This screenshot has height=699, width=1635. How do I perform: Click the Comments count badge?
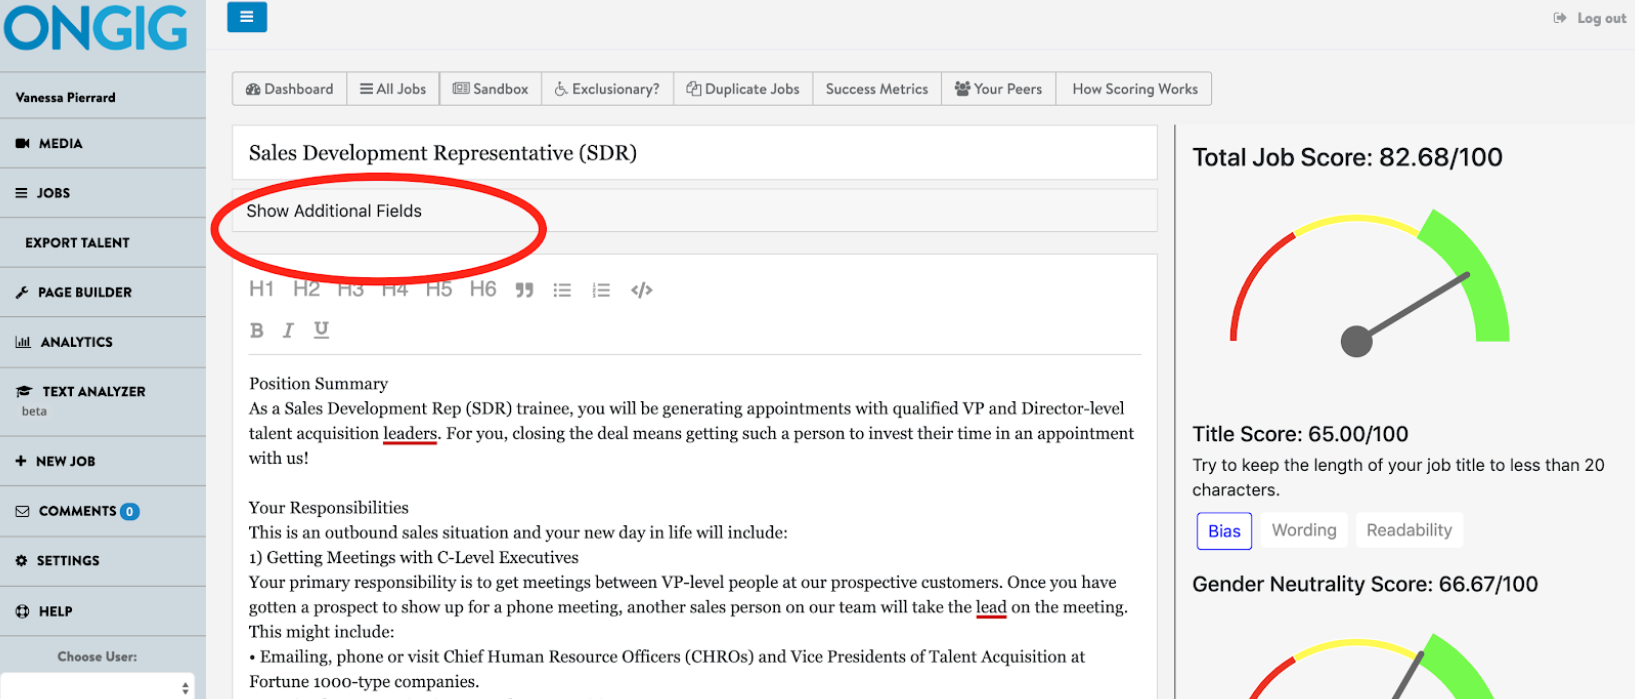tap(129, 512)
